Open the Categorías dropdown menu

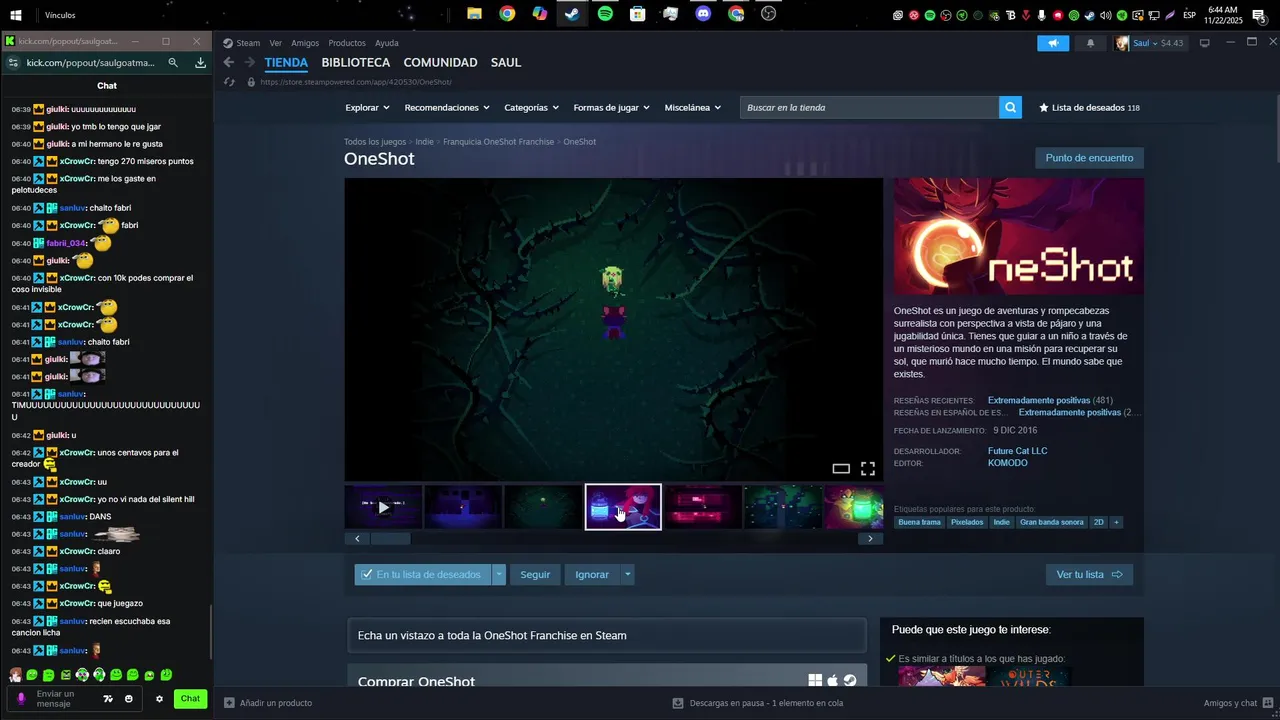click(x=531, y=107)
